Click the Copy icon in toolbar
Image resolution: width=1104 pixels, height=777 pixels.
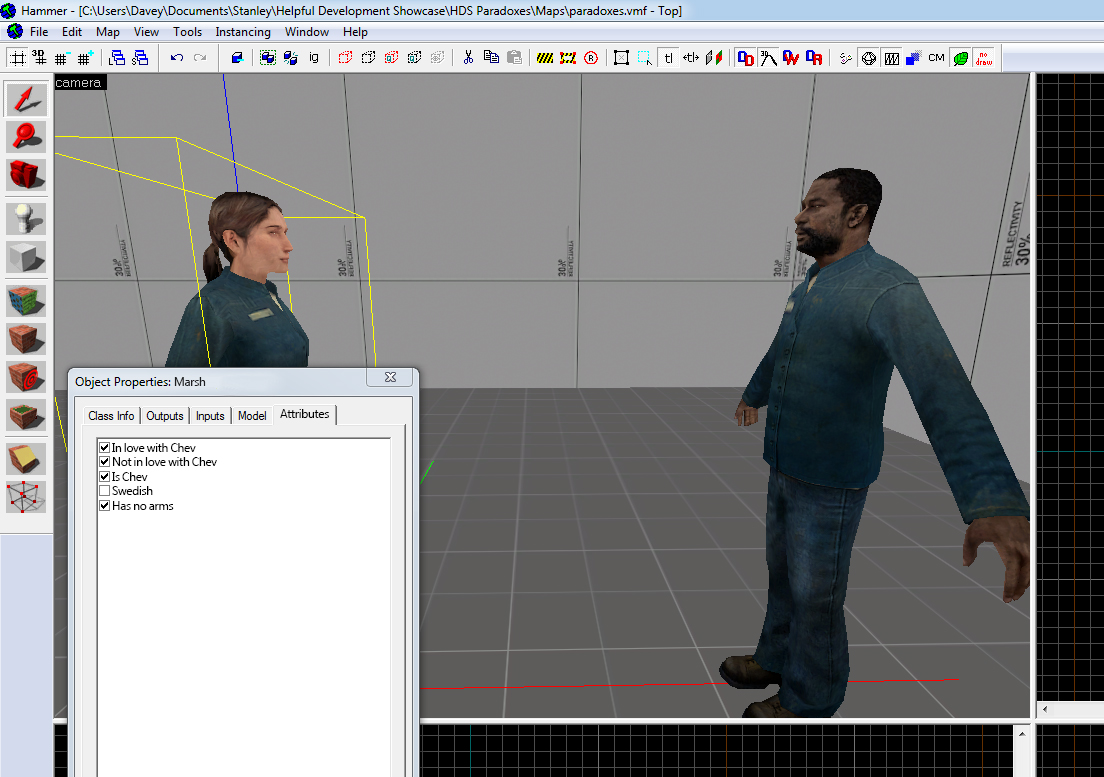491,58
